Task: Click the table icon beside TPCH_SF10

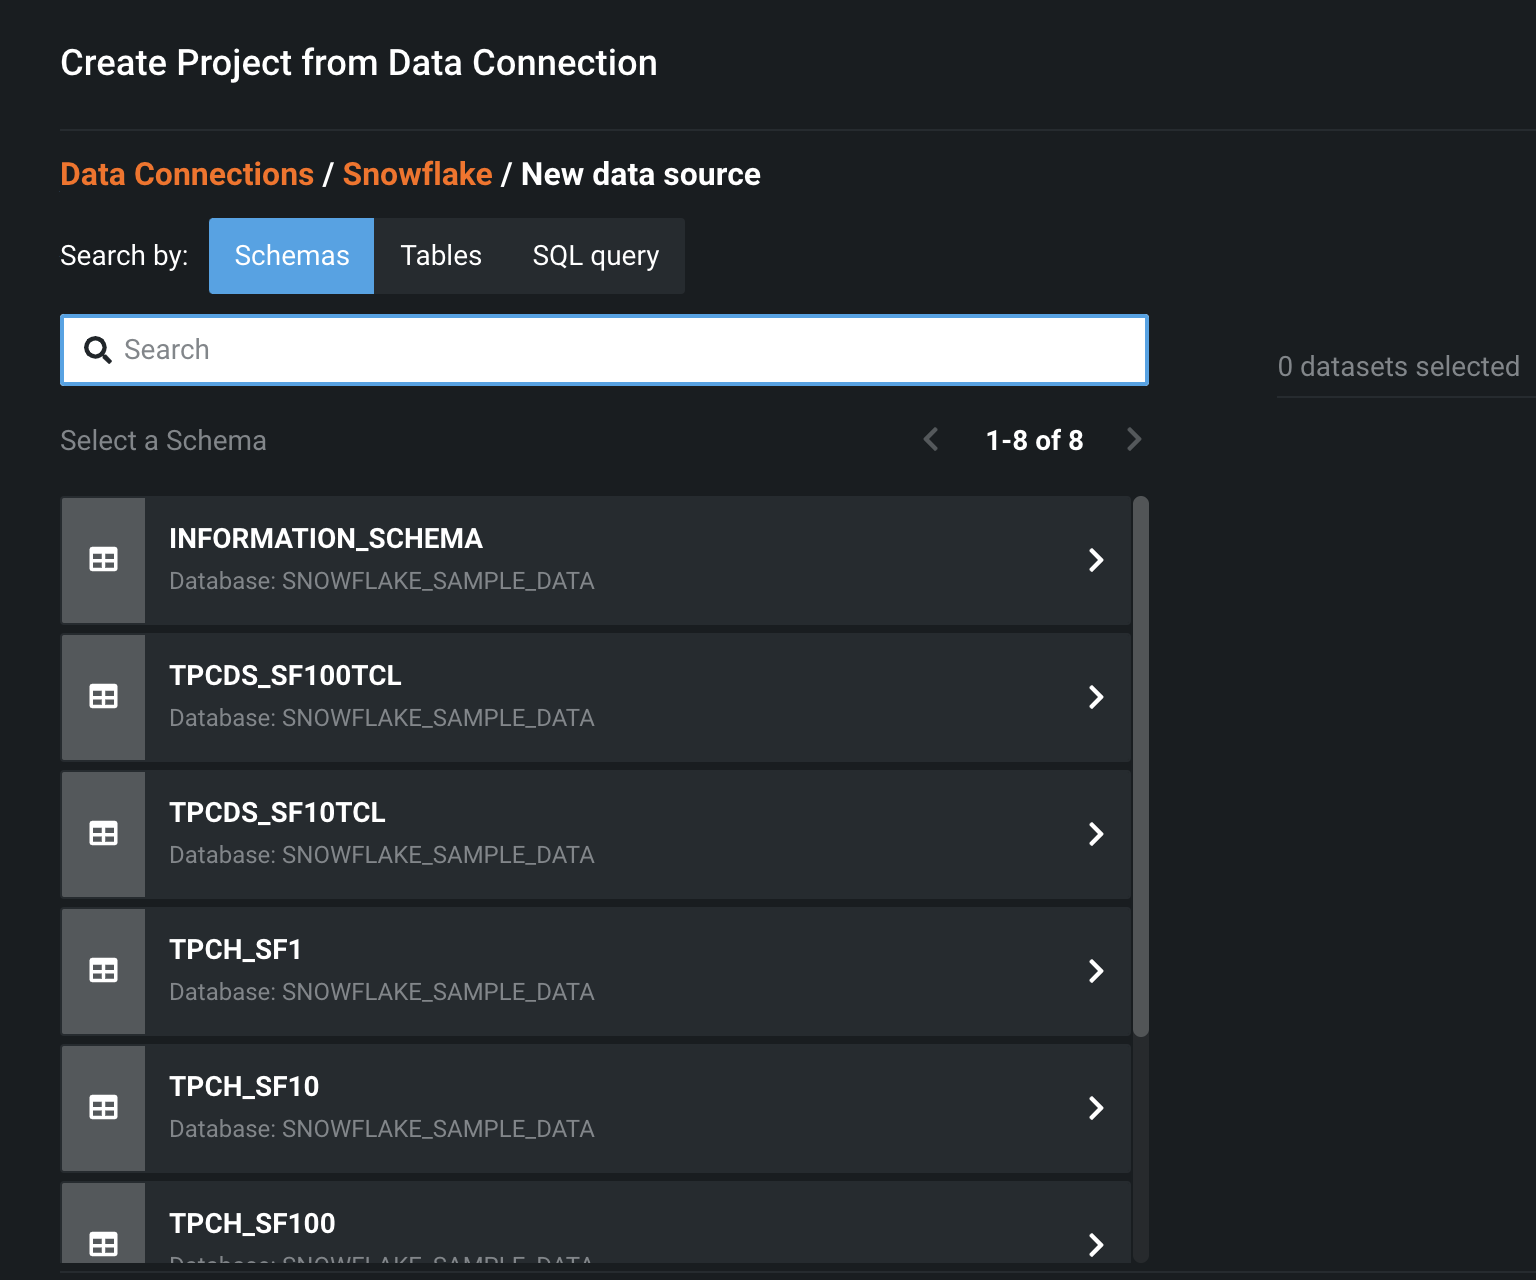Action: (103, 1108)
